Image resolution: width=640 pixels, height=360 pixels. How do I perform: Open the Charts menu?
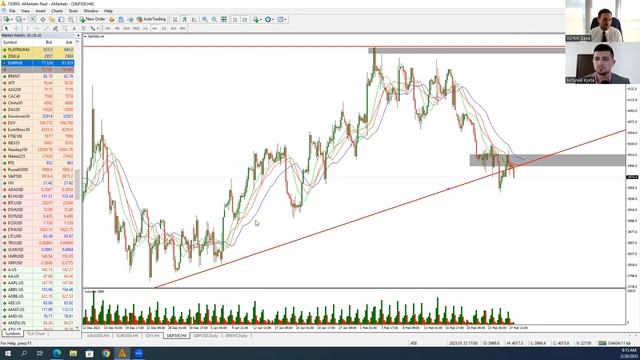coord(57,11)
